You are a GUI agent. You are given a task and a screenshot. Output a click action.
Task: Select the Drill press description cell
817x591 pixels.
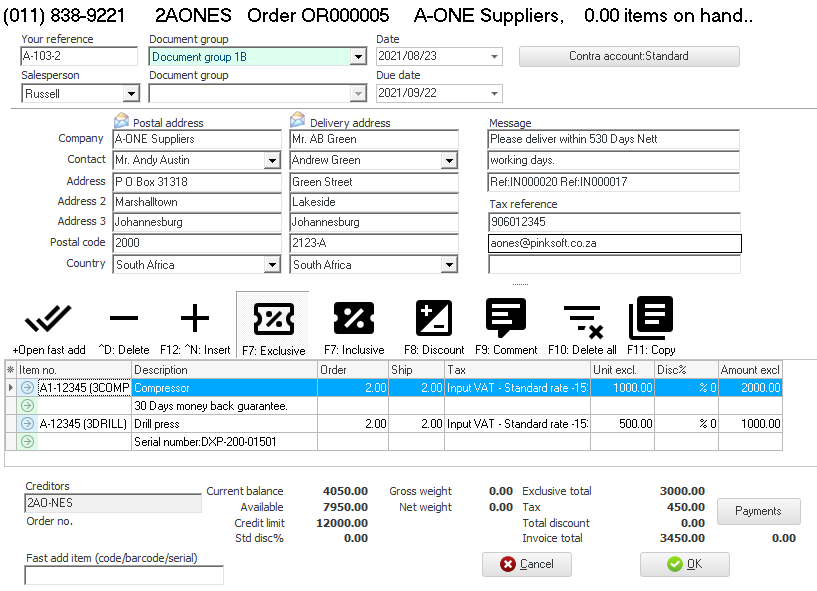point(224,424)
